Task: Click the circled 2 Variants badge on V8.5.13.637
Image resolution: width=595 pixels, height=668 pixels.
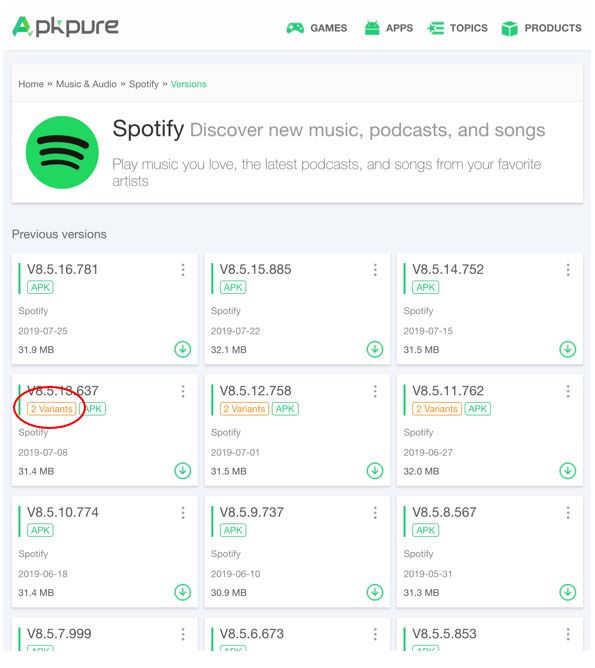Action: click(52, 409)
